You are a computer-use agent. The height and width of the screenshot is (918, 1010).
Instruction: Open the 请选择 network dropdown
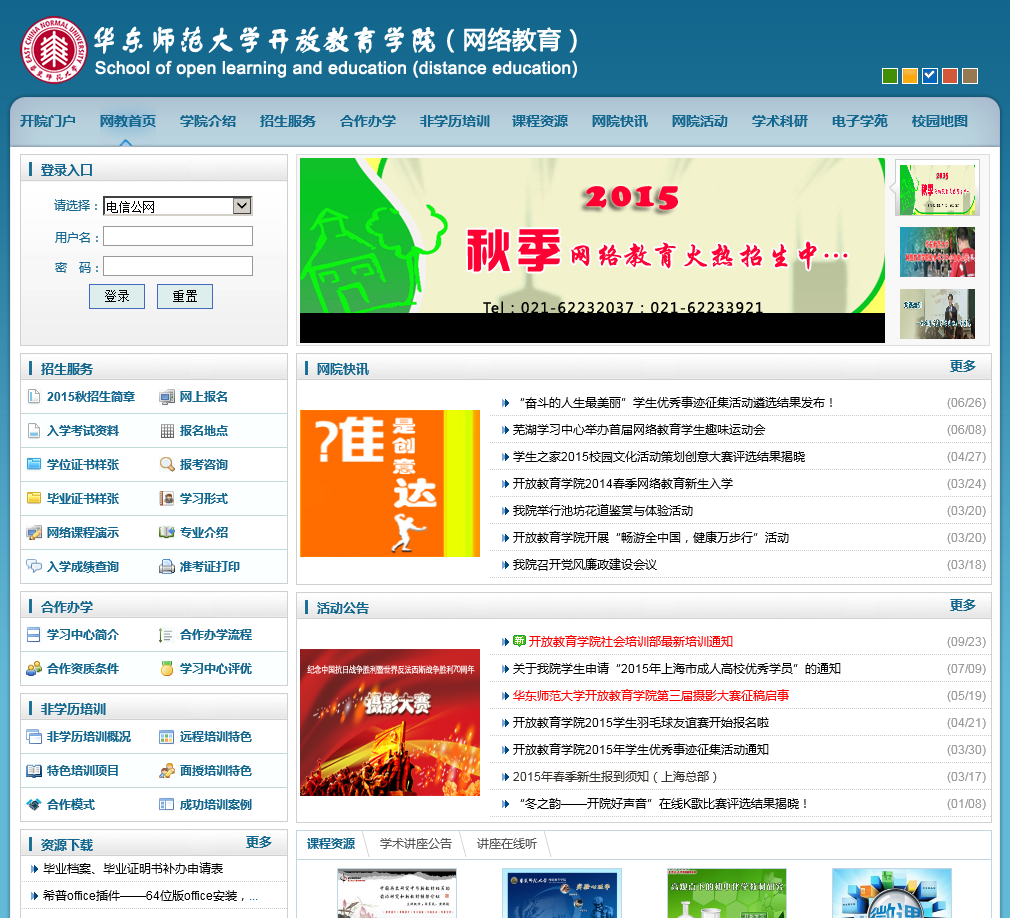tap(178, 206)
